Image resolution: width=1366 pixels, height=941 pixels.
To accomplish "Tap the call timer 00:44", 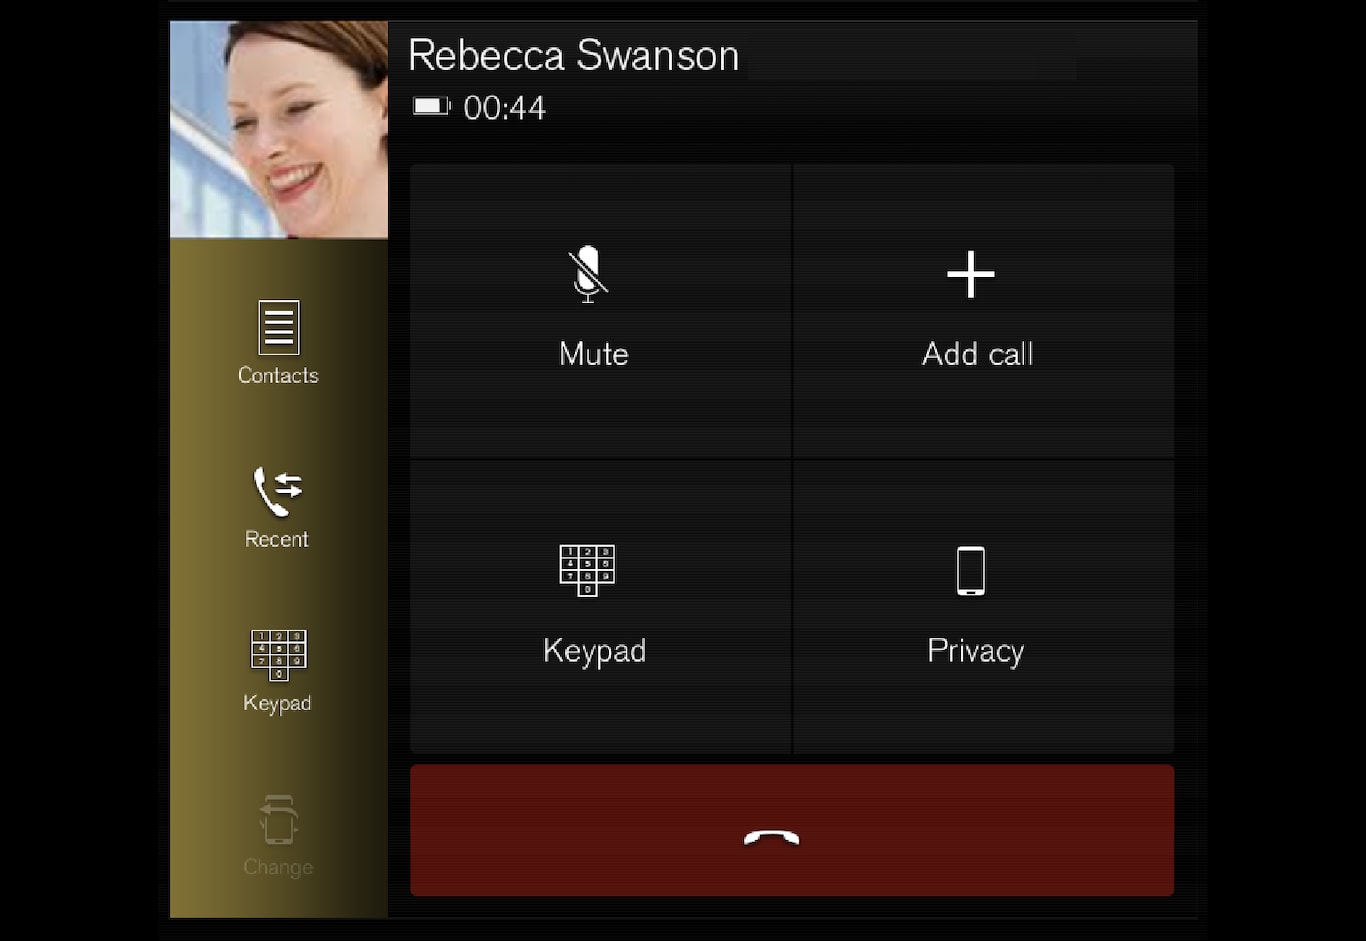I will pyautogui.click(x=505, y=108).
